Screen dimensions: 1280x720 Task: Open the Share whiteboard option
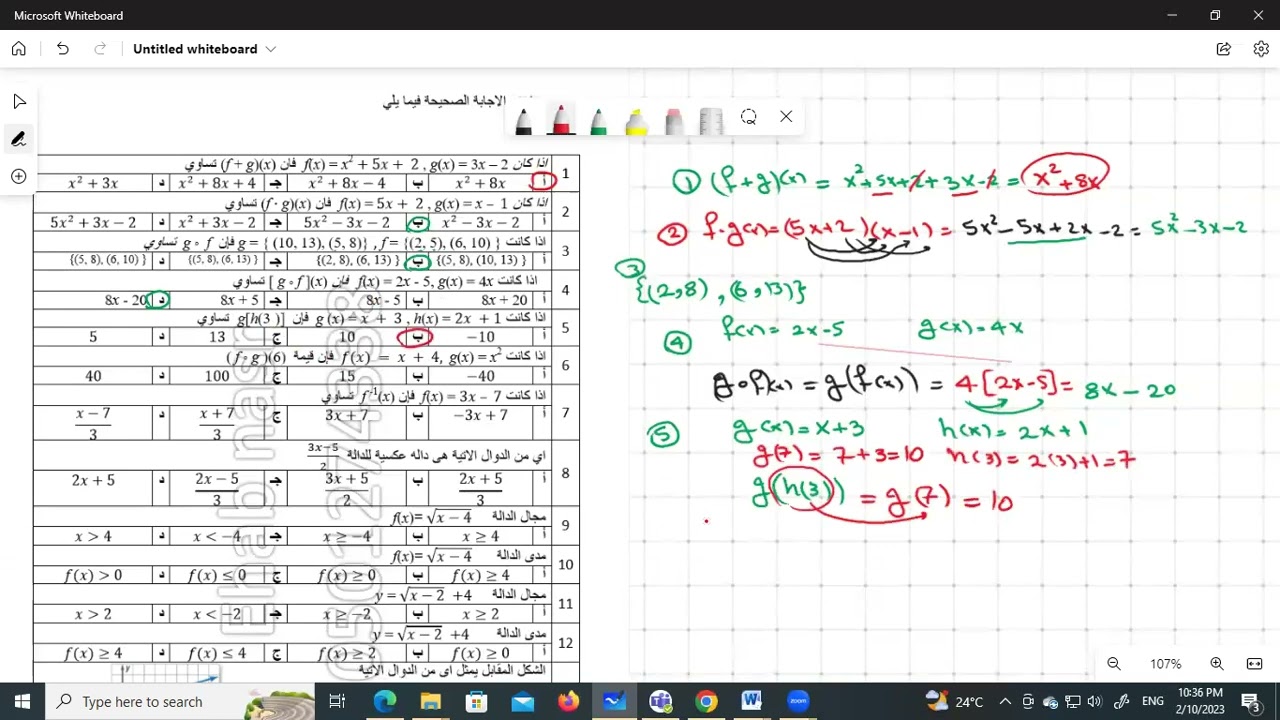(1224, 49)
